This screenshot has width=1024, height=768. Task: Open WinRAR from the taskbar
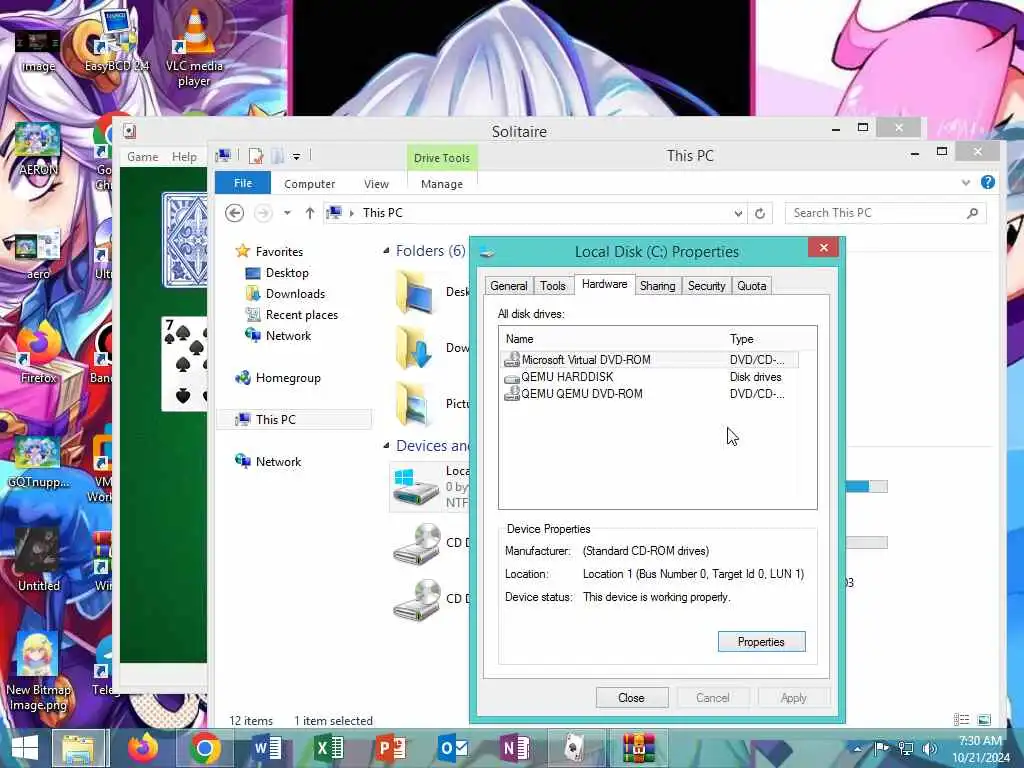(x=638, y=748)
